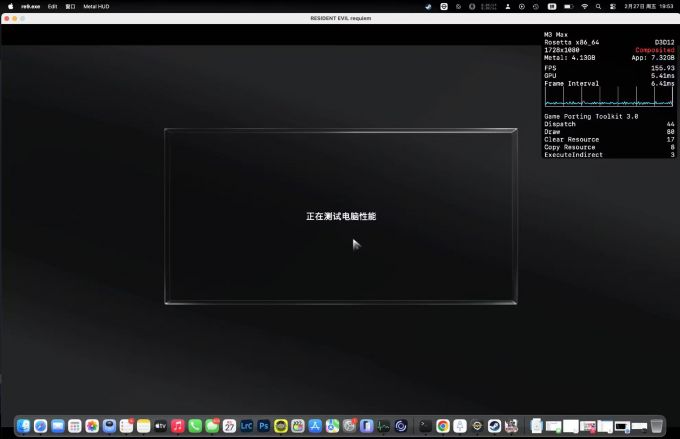
Task: Click the FPS readout in Metal HUD
Action: (609, 68)
